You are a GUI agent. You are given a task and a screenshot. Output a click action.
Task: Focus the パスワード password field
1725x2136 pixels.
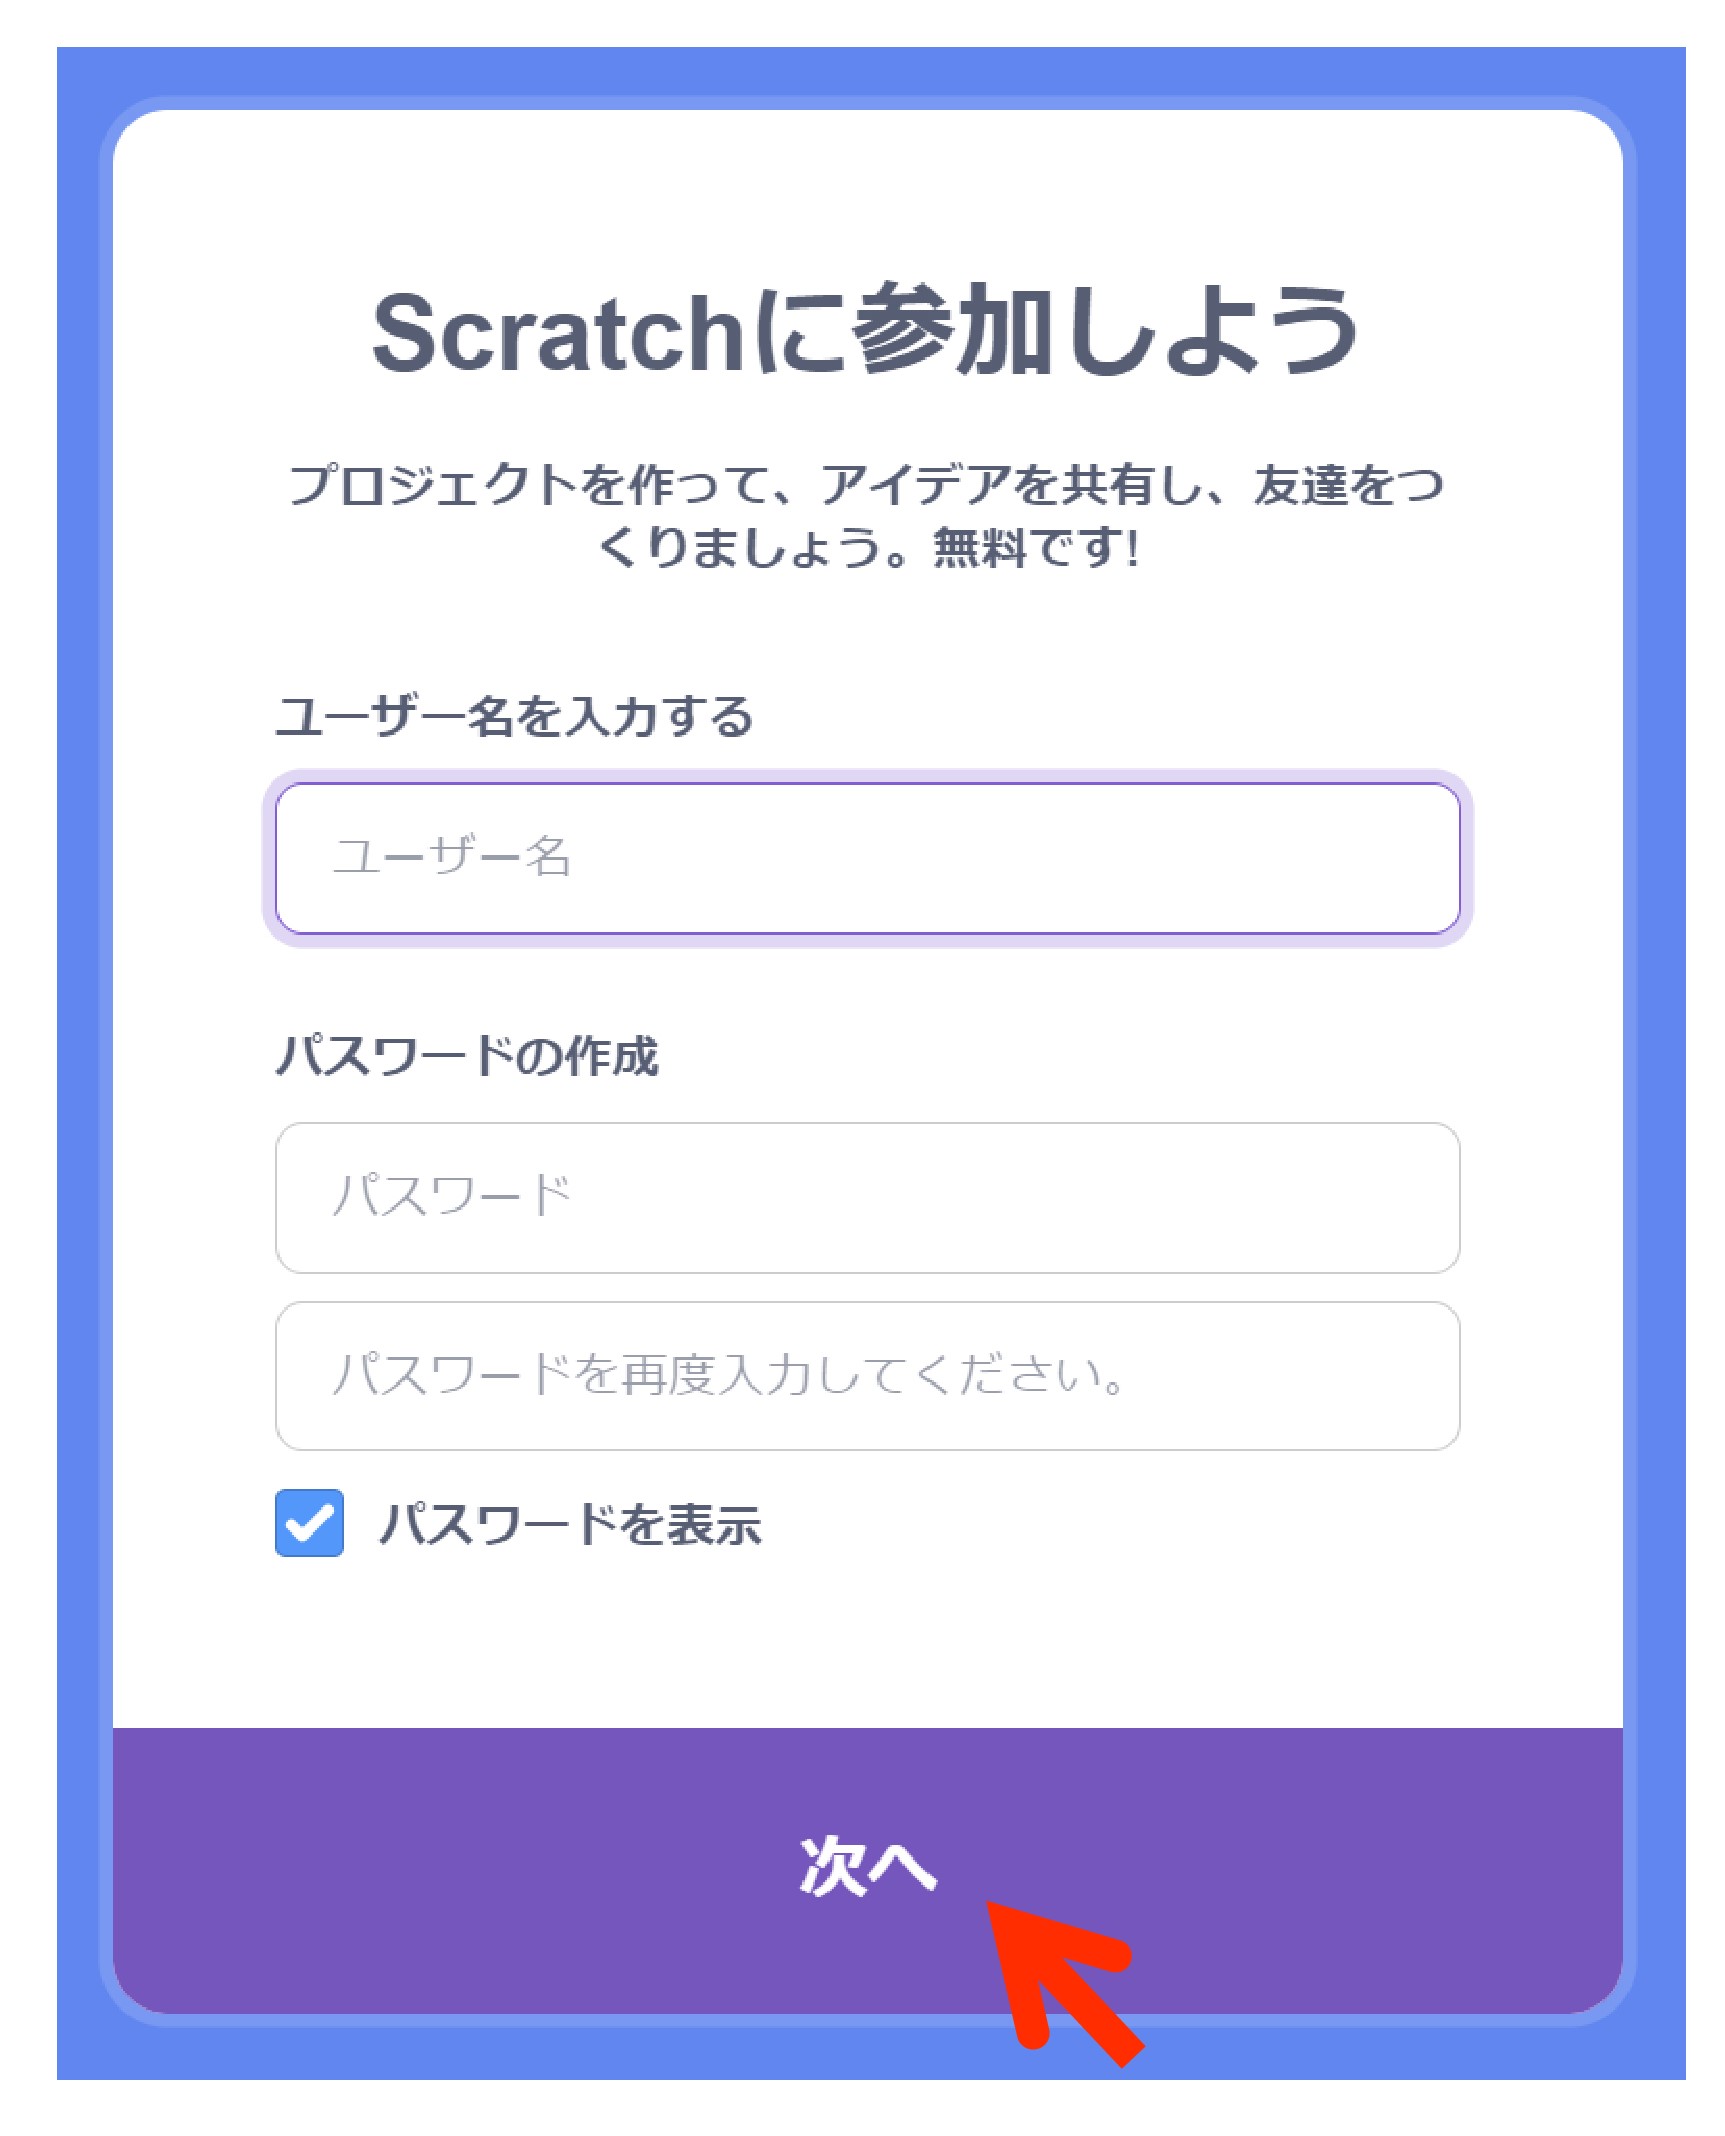867,1197
